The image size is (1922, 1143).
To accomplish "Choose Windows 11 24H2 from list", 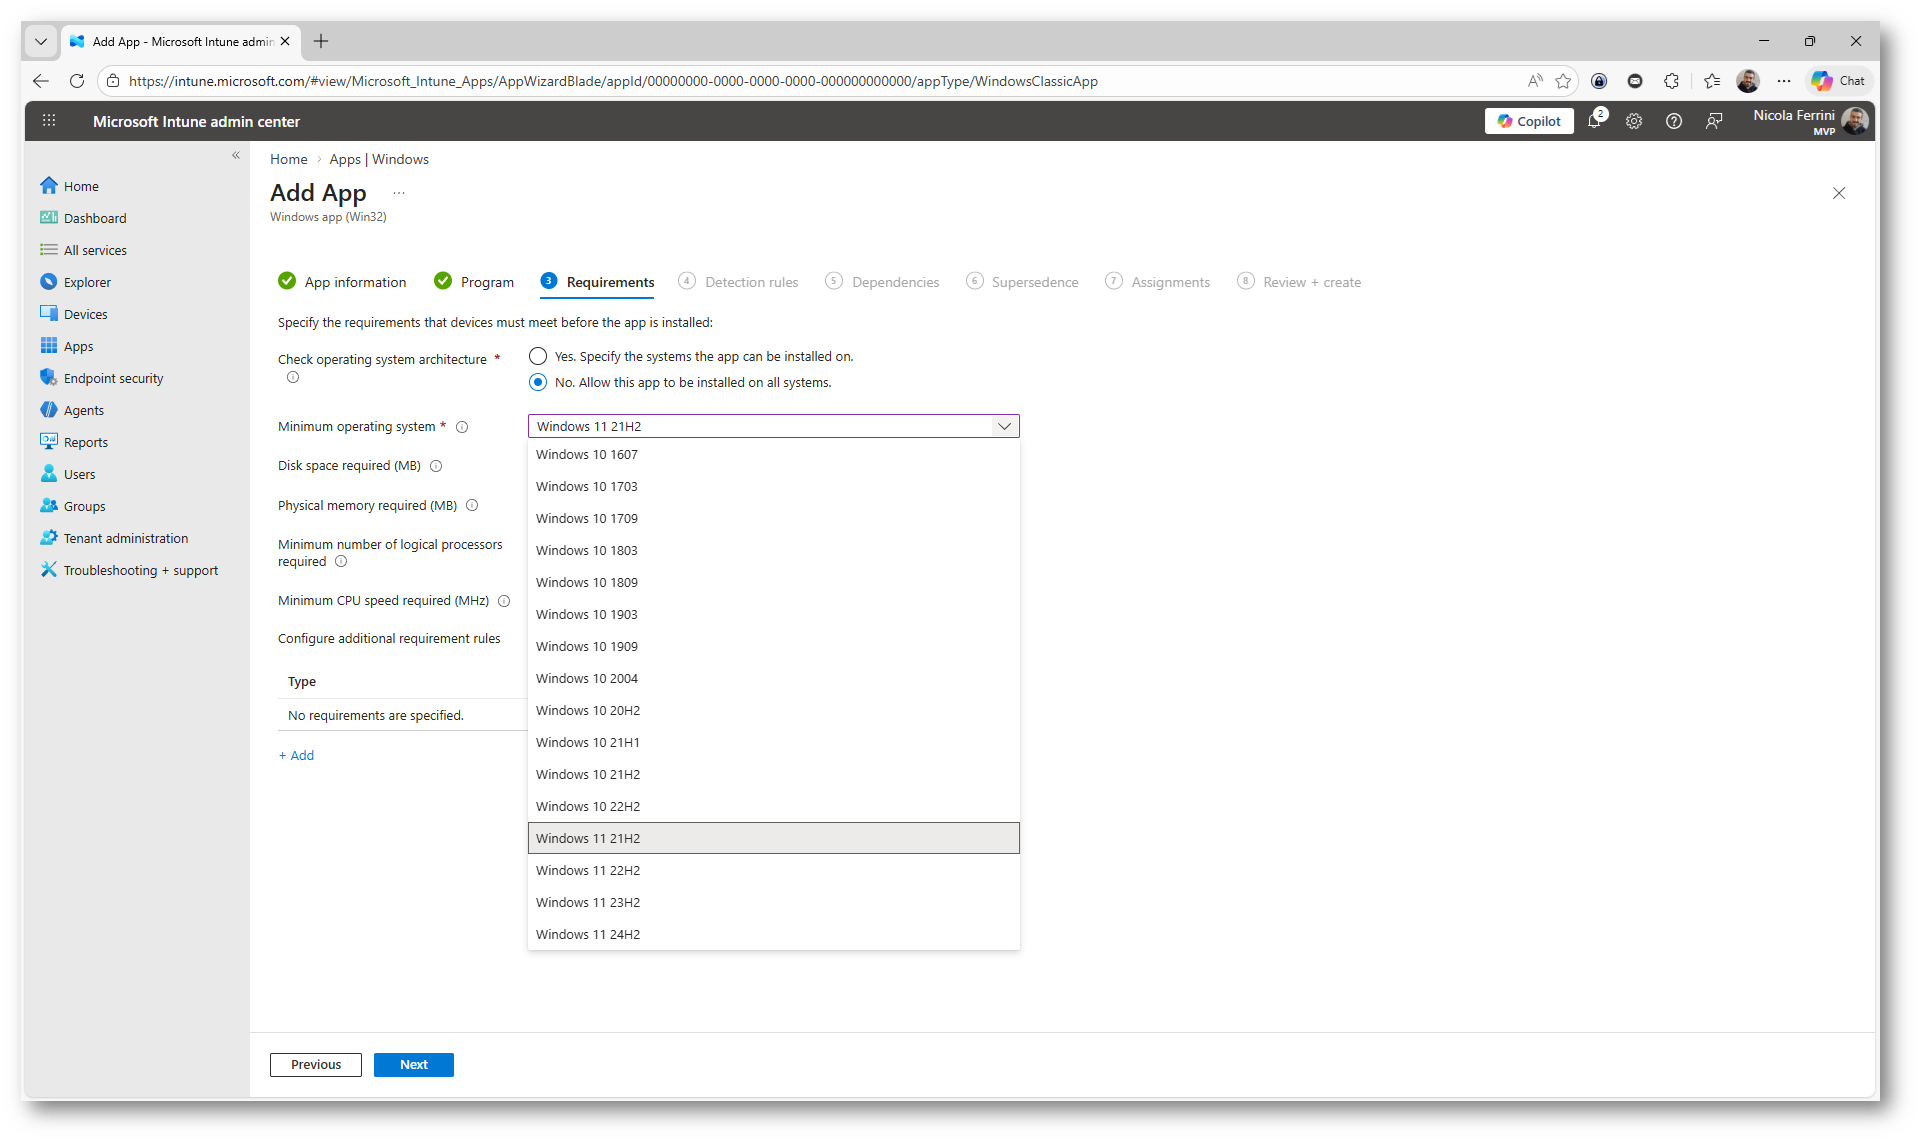I will pyautogui.click(x=588, y=934).
